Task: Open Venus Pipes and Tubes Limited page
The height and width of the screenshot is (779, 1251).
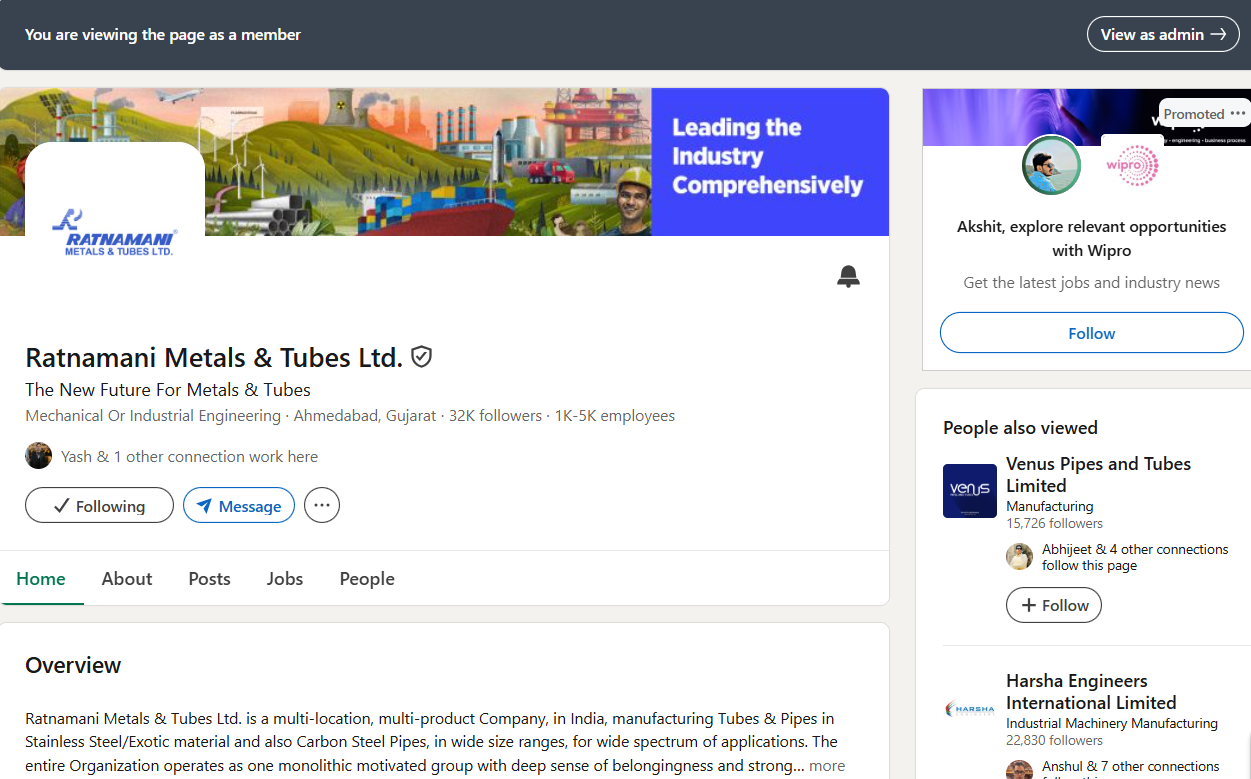Action: click(x=1098, y=475)
